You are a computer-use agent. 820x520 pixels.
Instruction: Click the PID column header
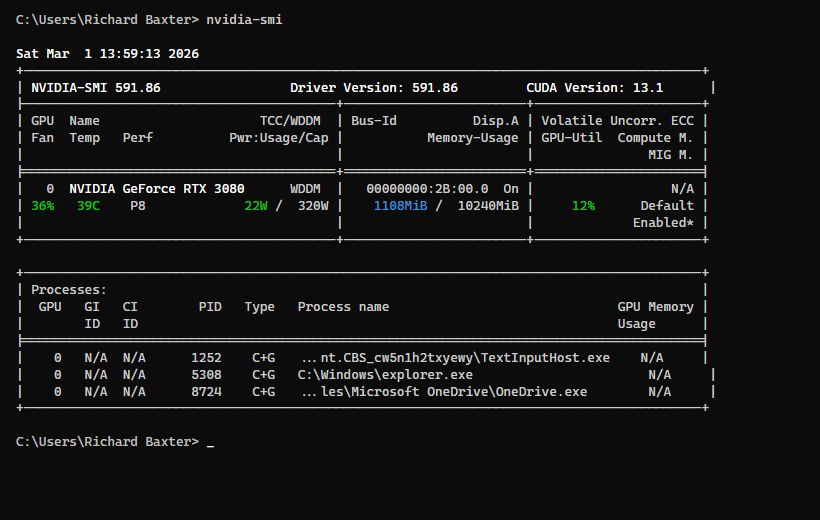point(210,307)
